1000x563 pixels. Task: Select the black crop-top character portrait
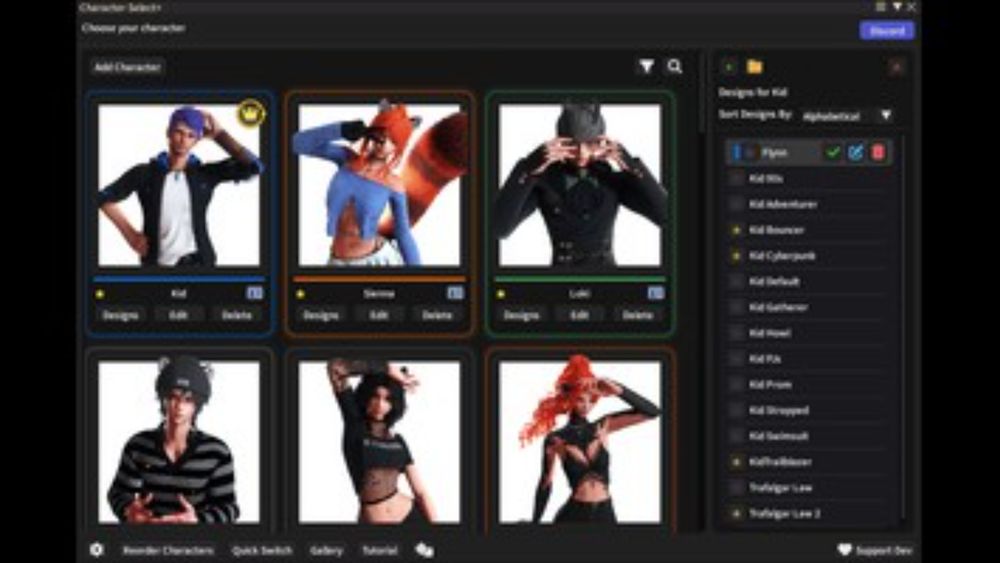(x=379, y=442)
